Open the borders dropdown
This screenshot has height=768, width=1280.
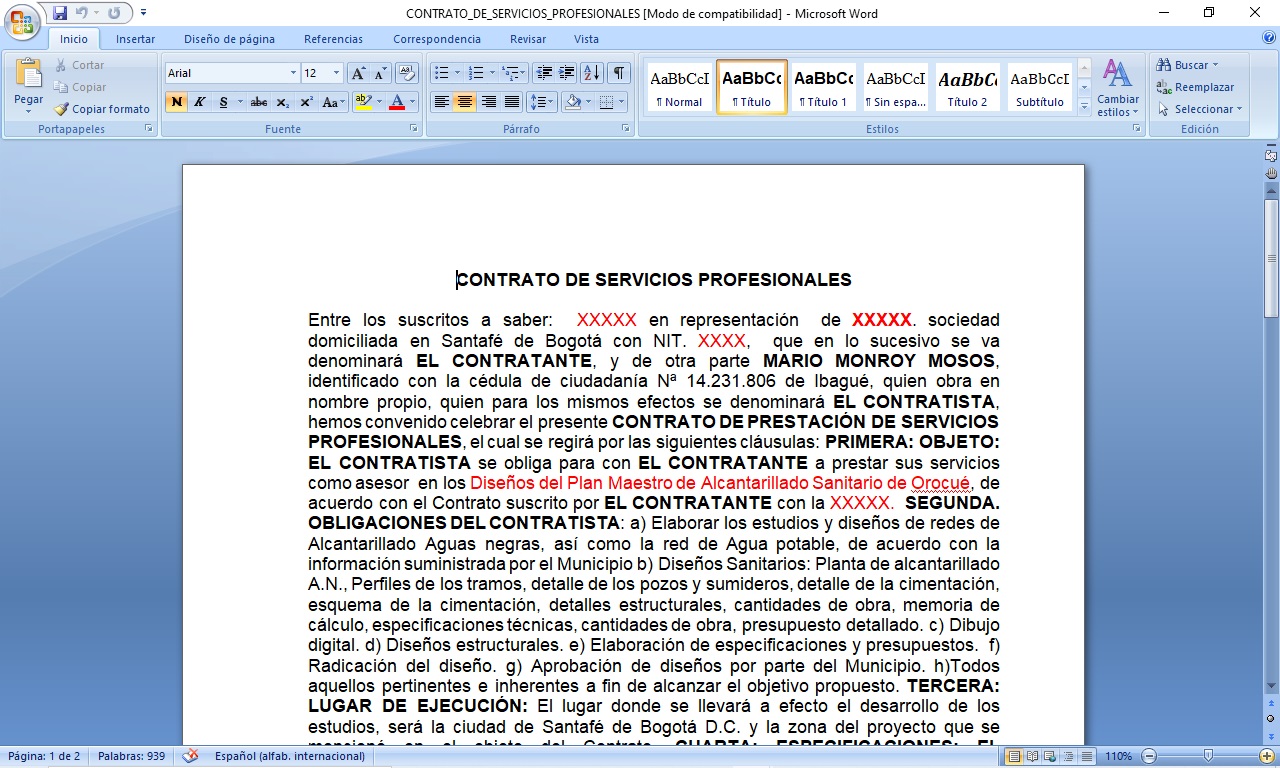(622, 102)
